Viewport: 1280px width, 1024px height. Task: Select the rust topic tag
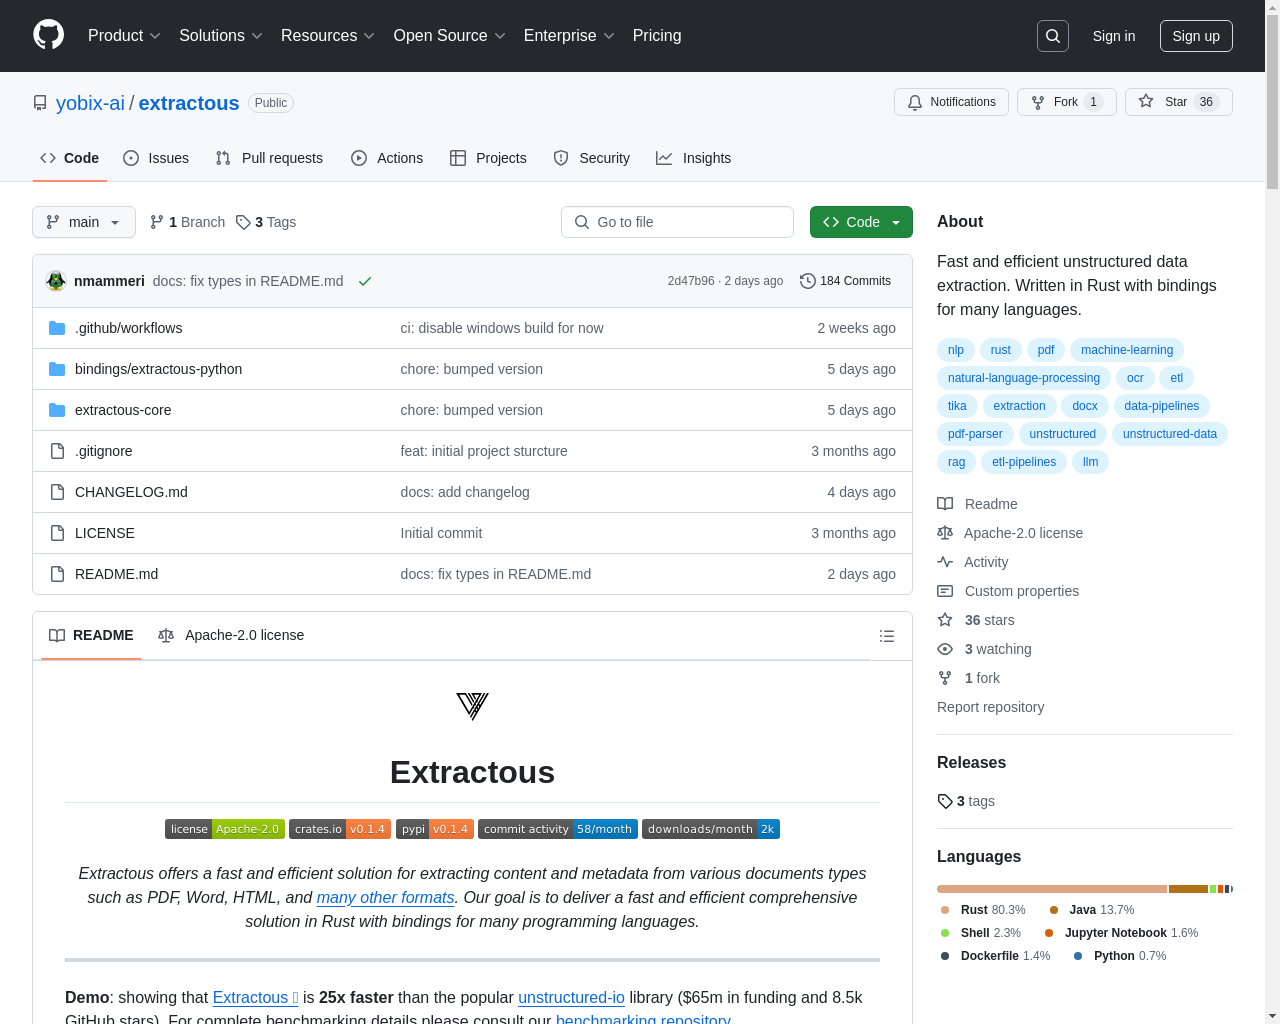[x=1001, y=350]
